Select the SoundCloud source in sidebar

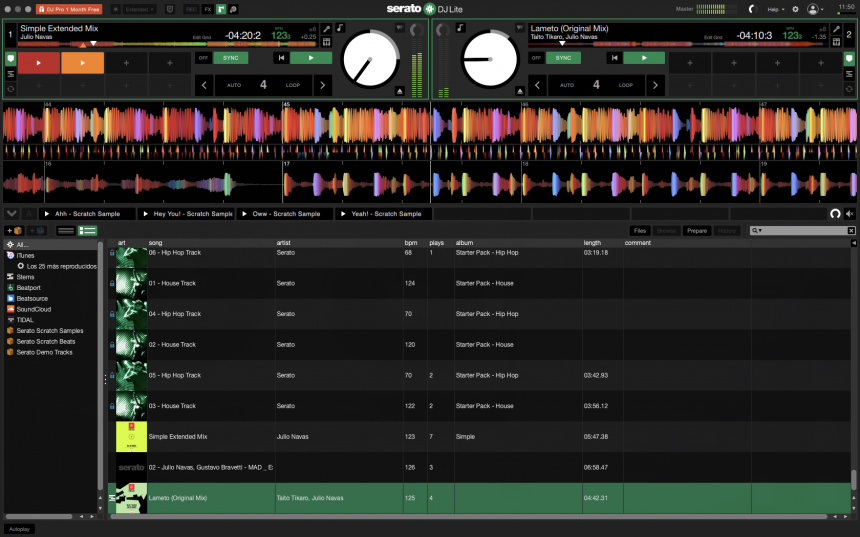pos(33,309)
